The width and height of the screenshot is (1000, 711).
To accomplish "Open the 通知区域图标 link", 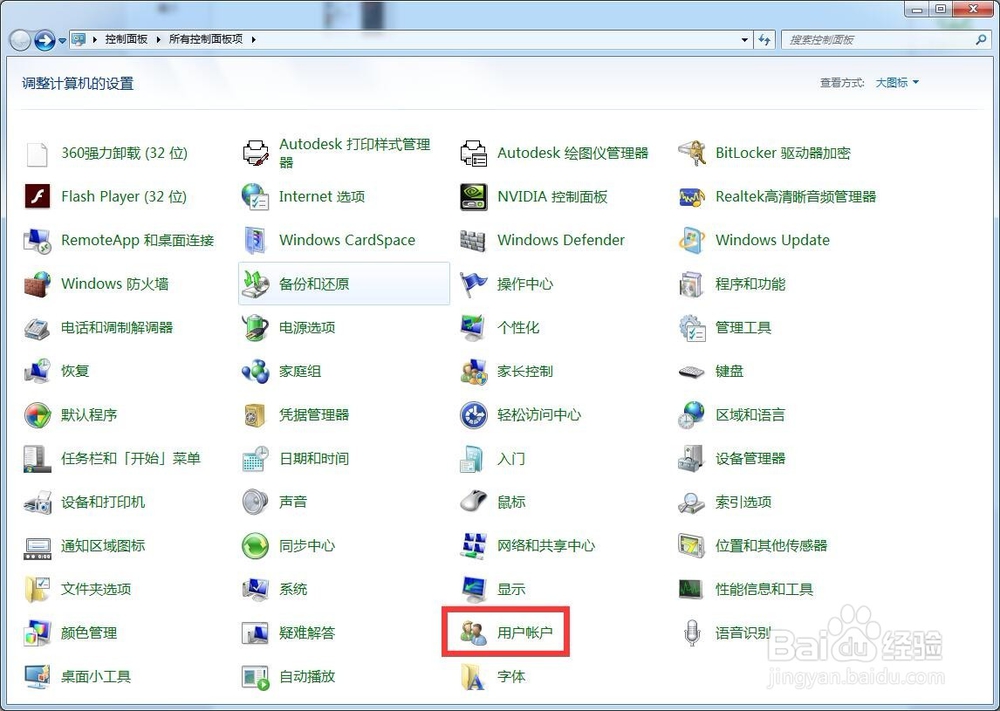I will pyautogui.click(x=103, y=546).
